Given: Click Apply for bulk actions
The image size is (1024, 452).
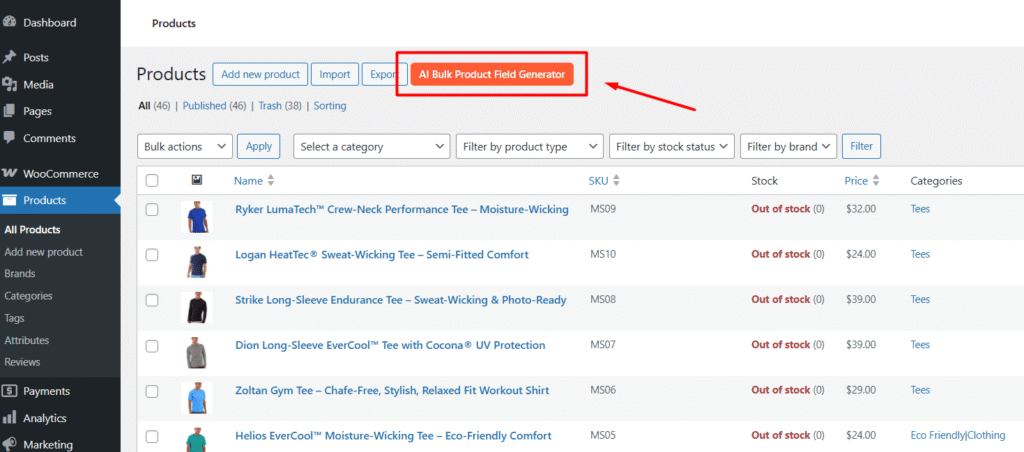Looking at the screenshot, I should 259,146.
